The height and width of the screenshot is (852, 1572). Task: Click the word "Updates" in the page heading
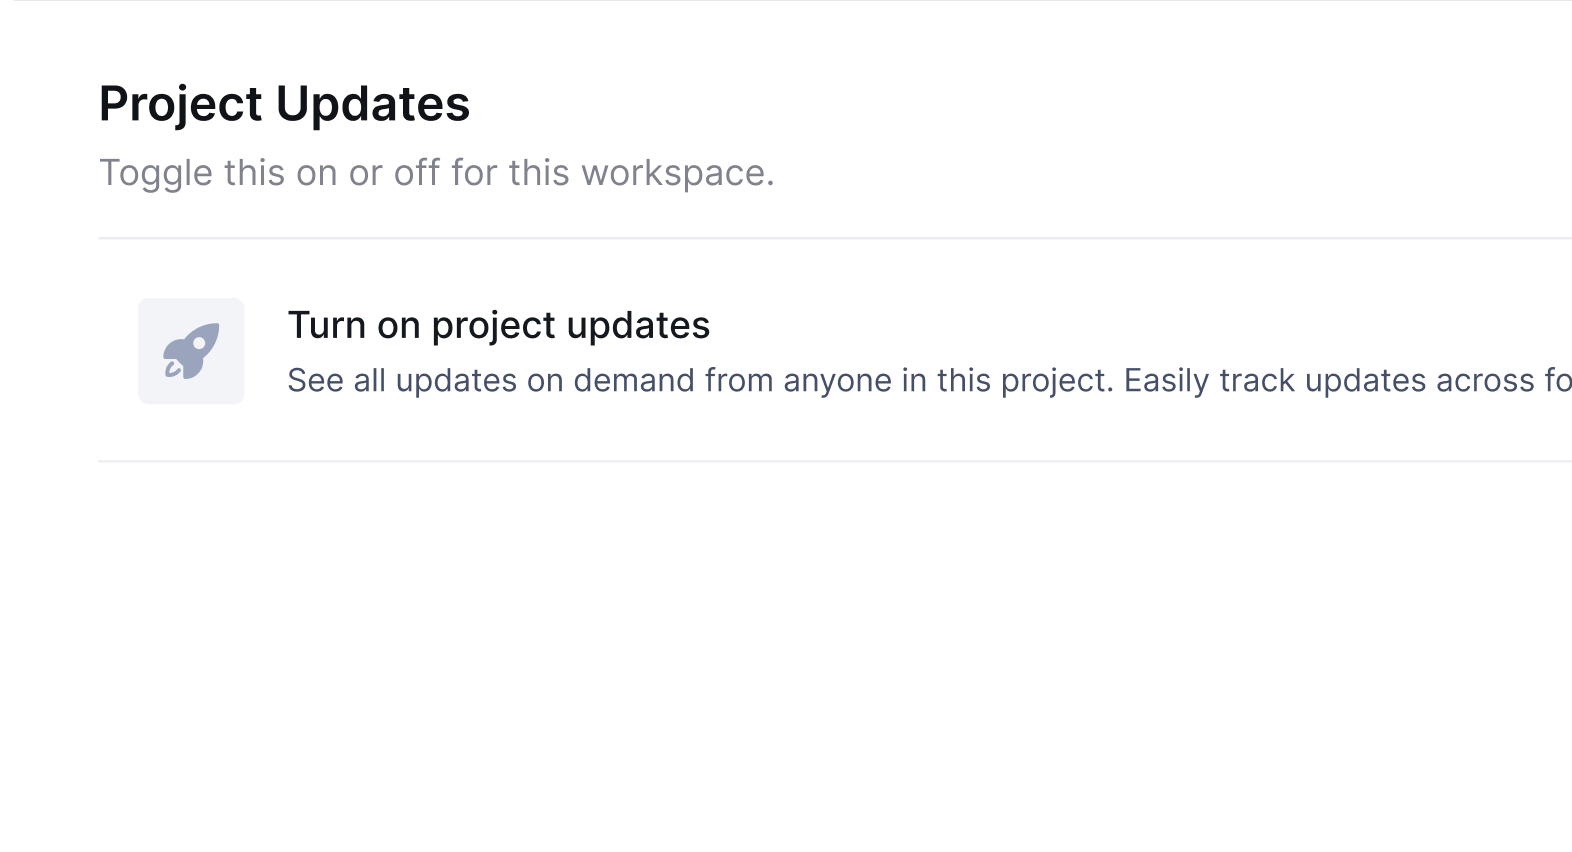pos(372,104)
